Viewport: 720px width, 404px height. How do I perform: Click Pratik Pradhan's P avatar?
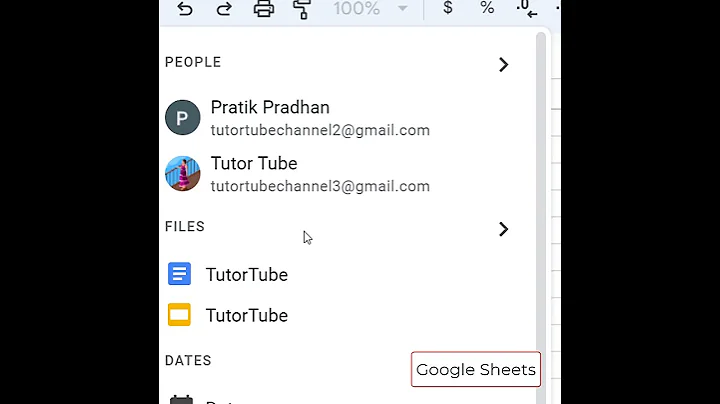pyautogui.click(x=183, y=118)
